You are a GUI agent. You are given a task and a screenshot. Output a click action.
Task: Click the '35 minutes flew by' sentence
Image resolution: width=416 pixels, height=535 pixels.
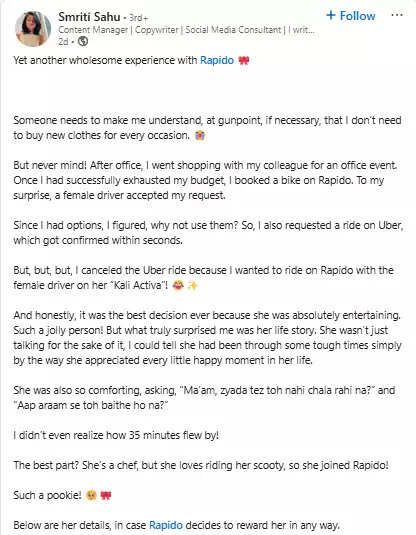coord(116,435)
